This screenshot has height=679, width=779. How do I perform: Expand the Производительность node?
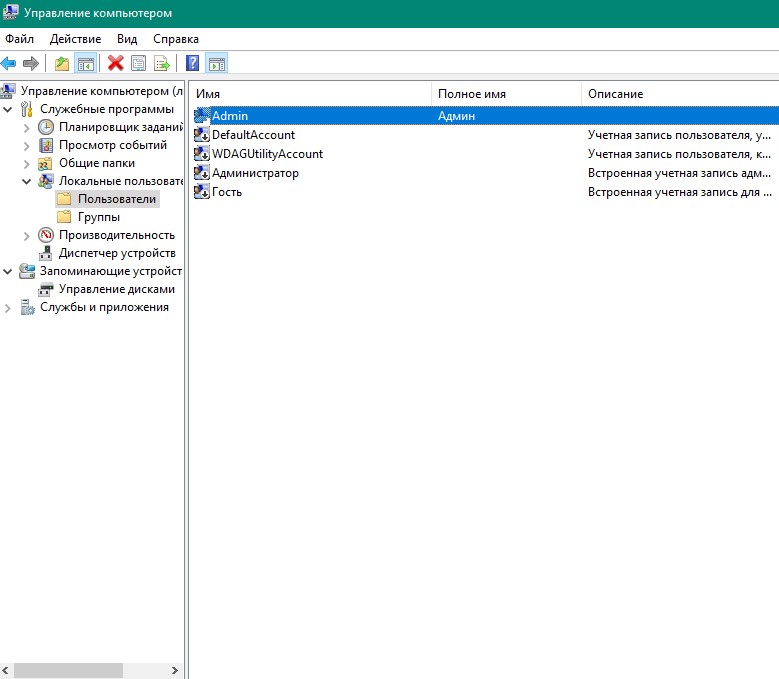[x=27, y=235]
